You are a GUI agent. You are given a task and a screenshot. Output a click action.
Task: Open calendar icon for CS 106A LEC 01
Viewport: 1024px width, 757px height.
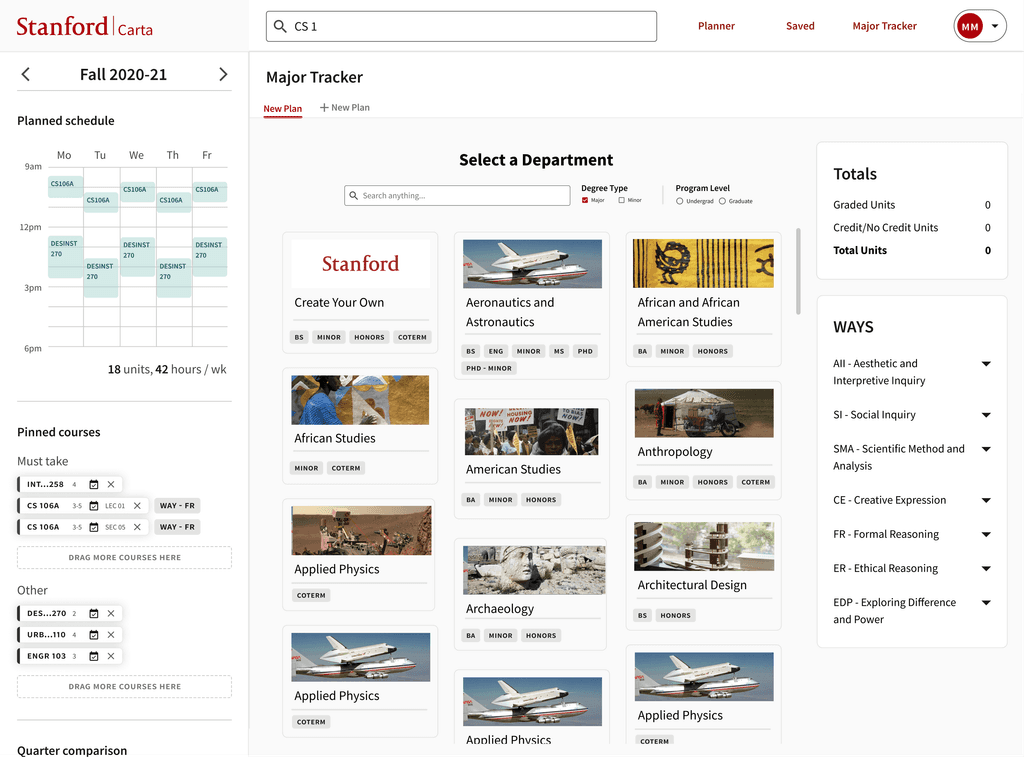94,506
